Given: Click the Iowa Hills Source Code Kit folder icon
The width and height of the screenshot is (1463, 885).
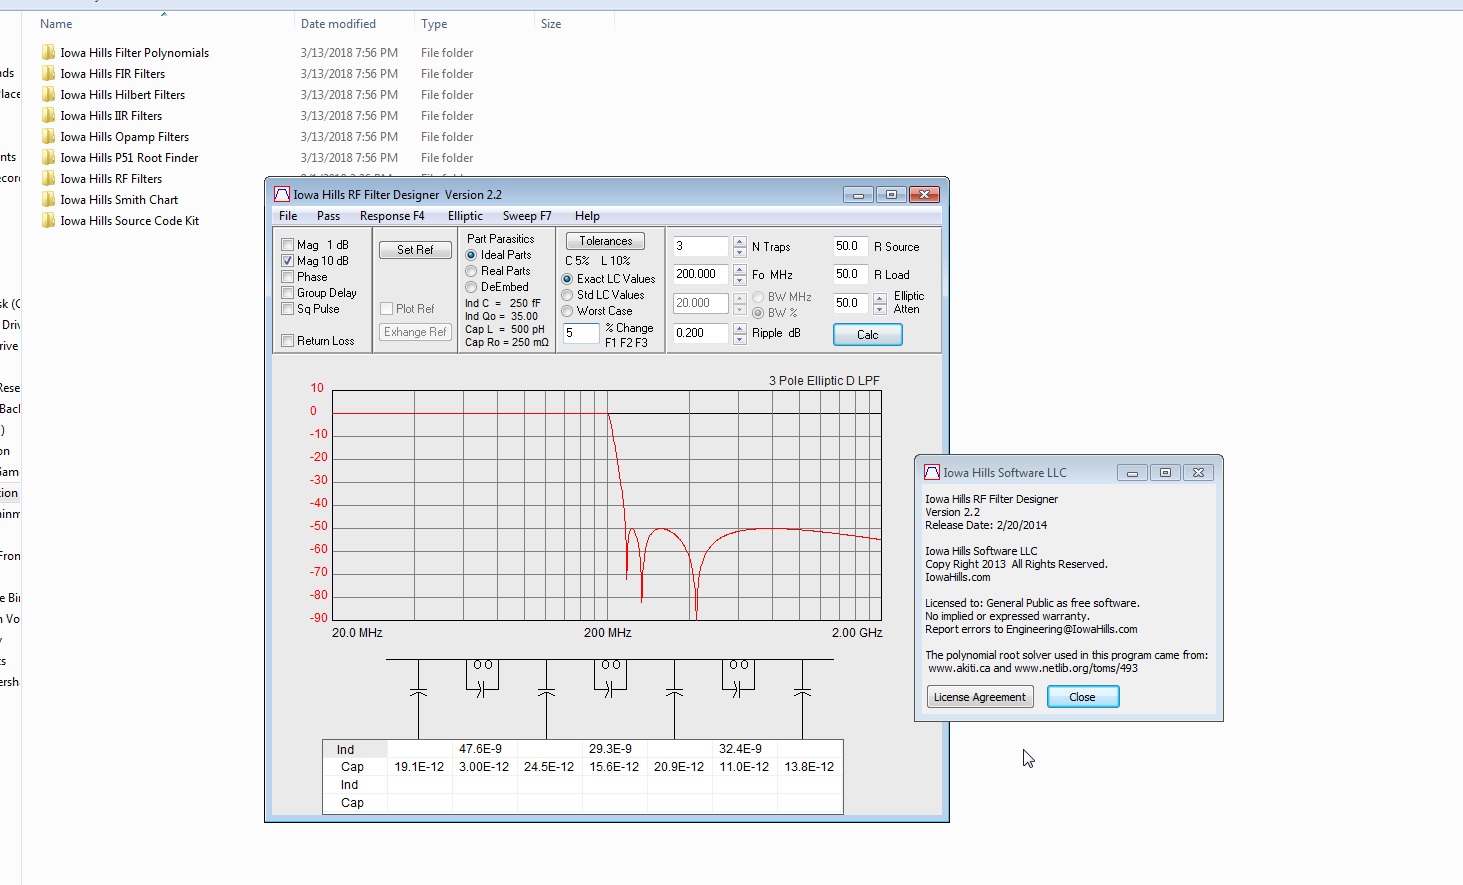Looking at the screenshot, I should tap(48, 221).
